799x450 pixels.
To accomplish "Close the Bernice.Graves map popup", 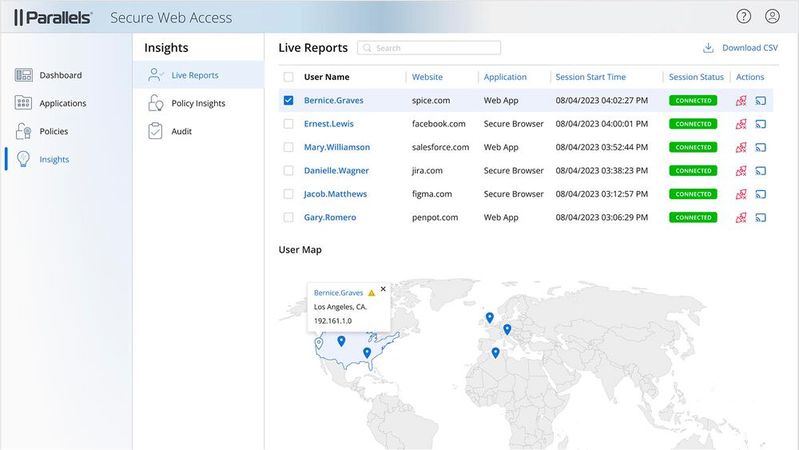I will (x=383, y=289).
